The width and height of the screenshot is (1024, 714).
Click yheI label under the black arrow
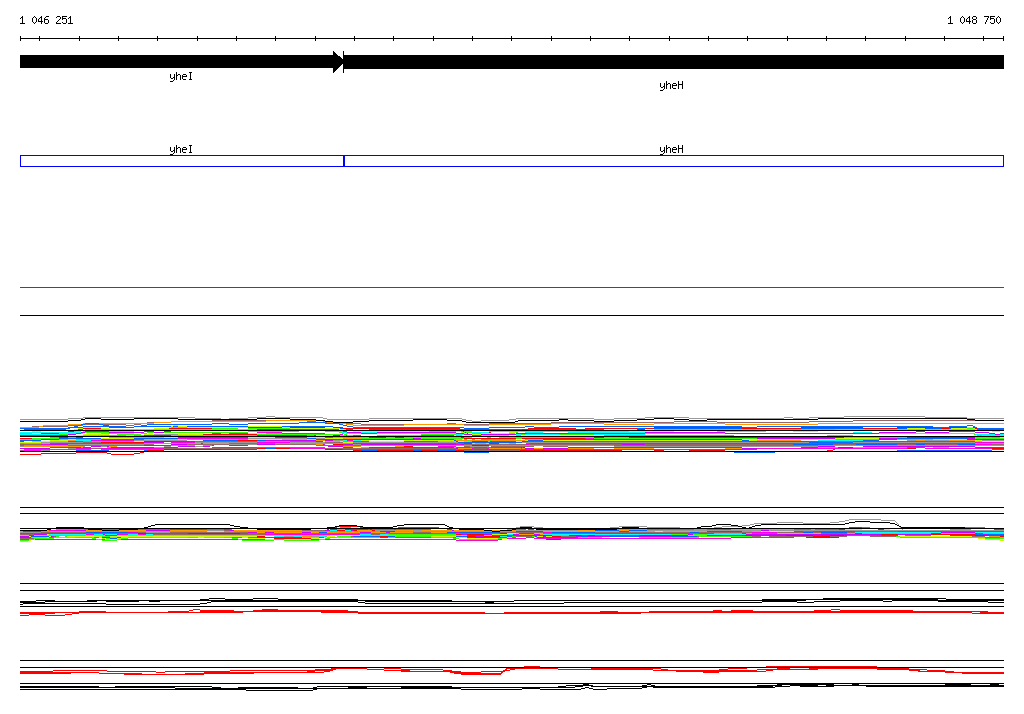tap(181, 77)
